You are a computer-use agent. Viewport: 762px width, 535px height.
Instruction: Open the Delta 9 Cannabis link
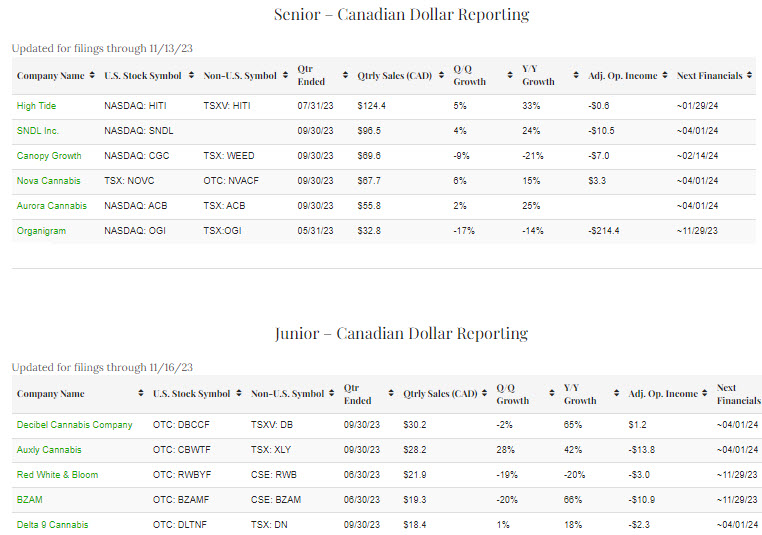pyautogui.click(x=52, y=525)
